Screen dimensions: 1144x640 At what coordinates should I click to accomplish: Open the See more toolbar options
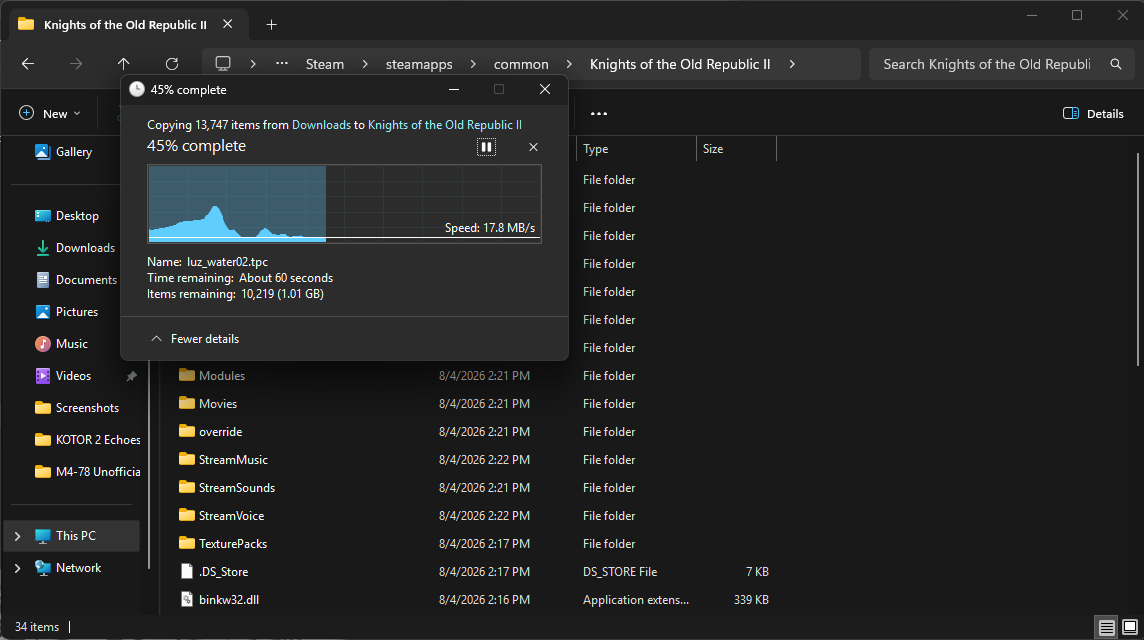pyautogui.click(x=599, y=113)
